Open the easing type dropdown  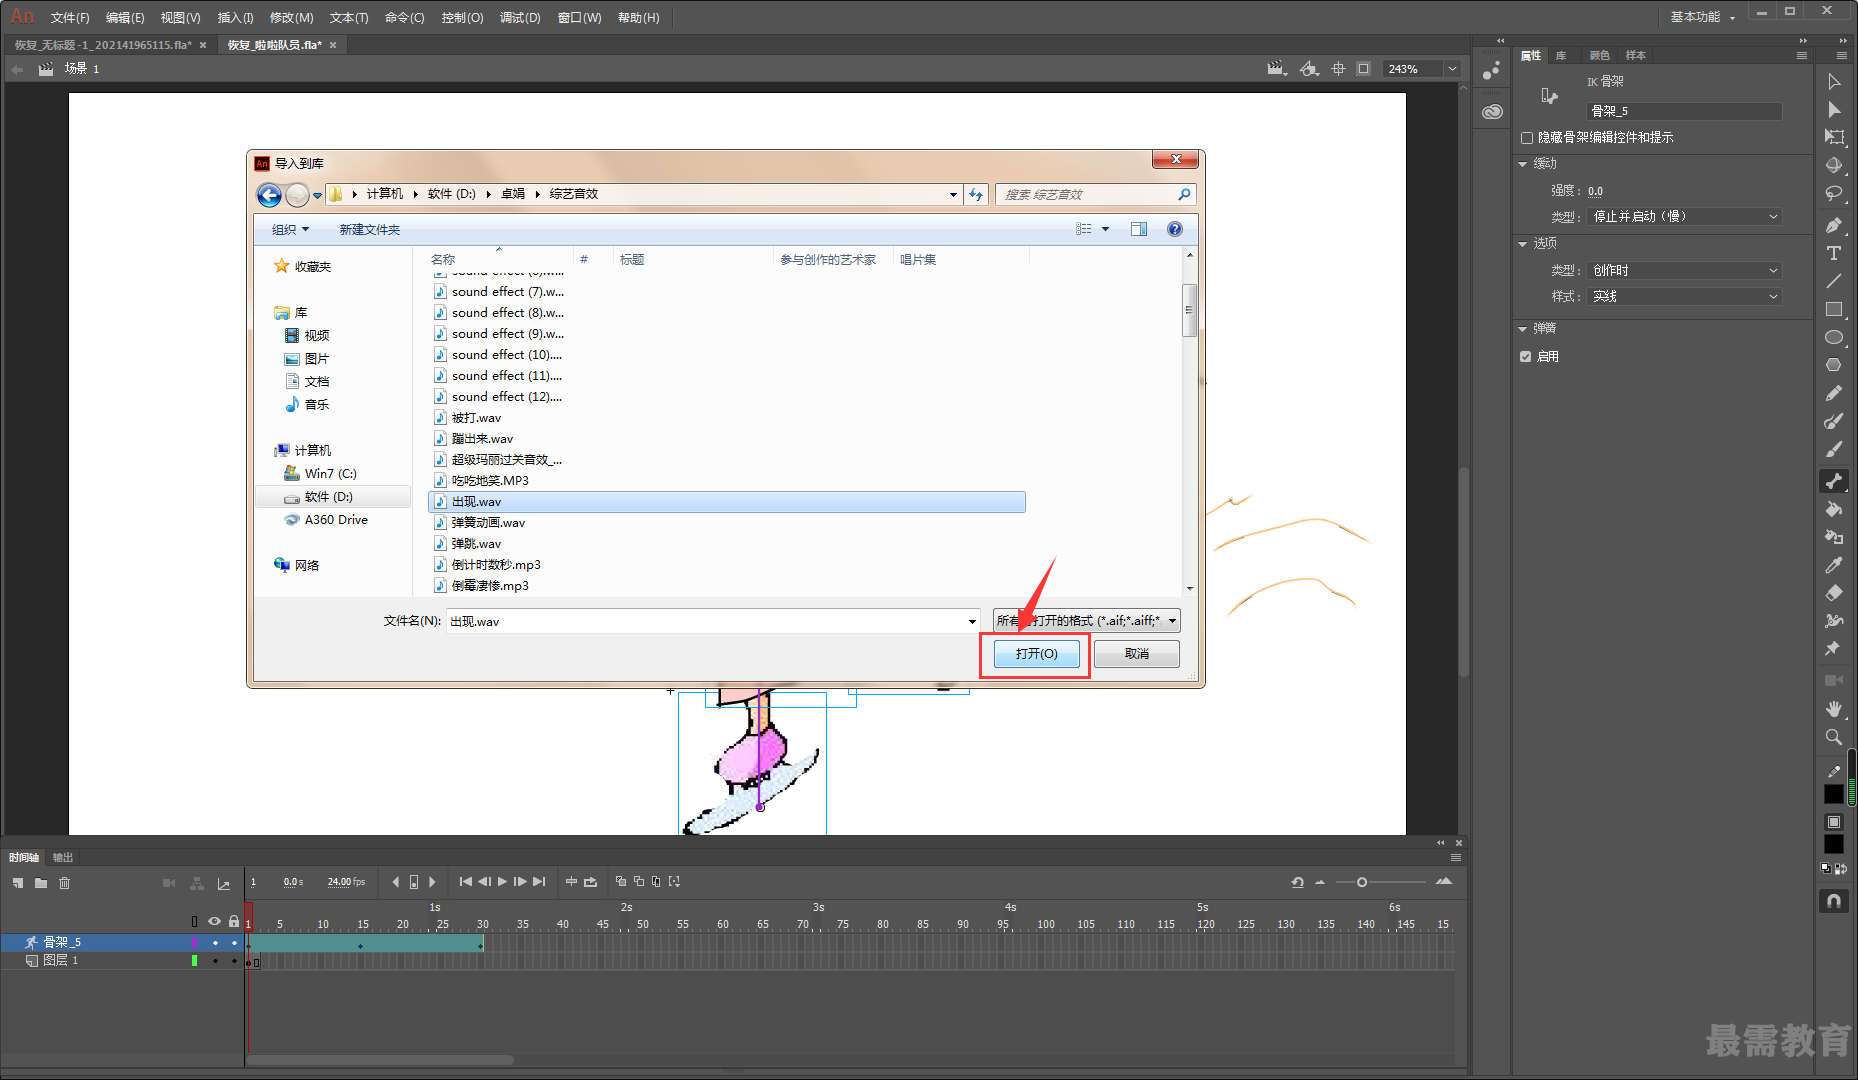coord(1685,217)
